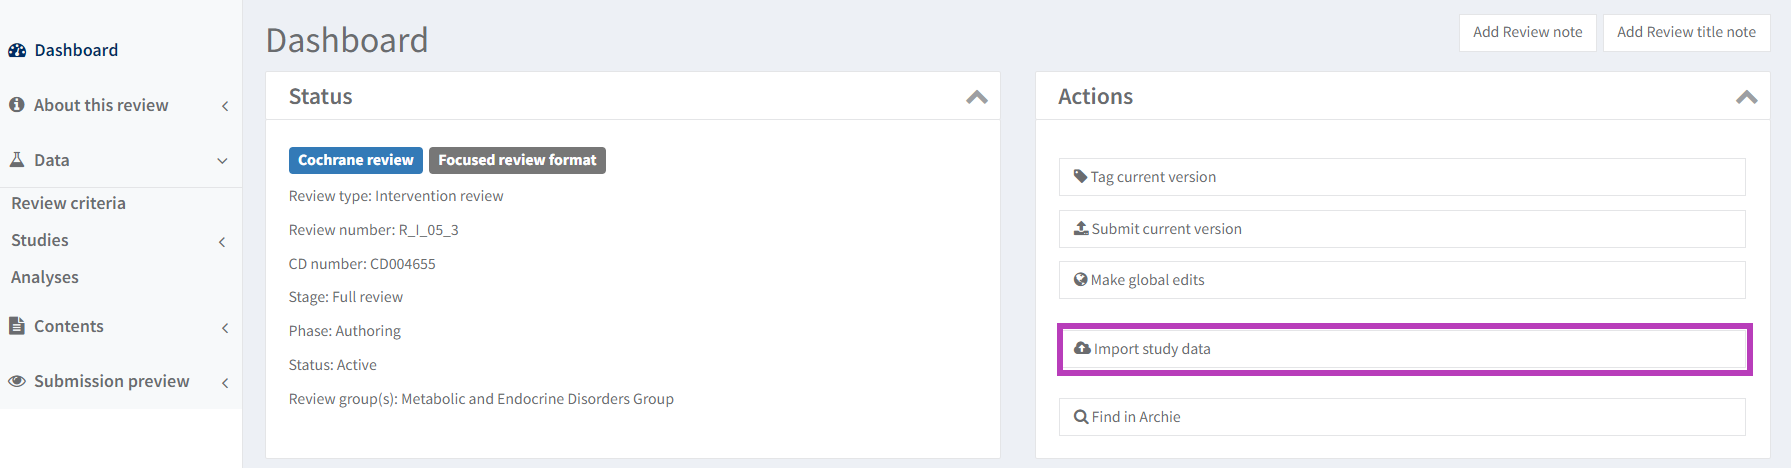Screen dimensions: 1791x468
Task: Click the cloud icon on Import study data
Action: pos(1082,349)
